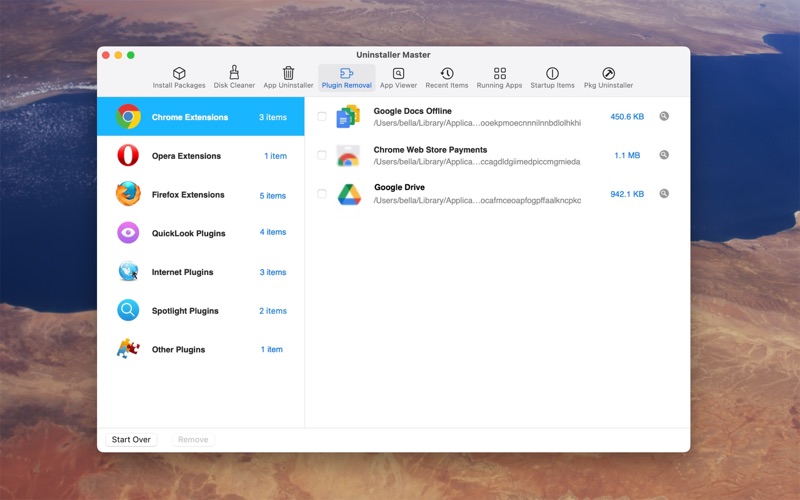Minimize the window with yellow button
The height and width of the screenshot is (500, 800).
(x=118, y=55)
